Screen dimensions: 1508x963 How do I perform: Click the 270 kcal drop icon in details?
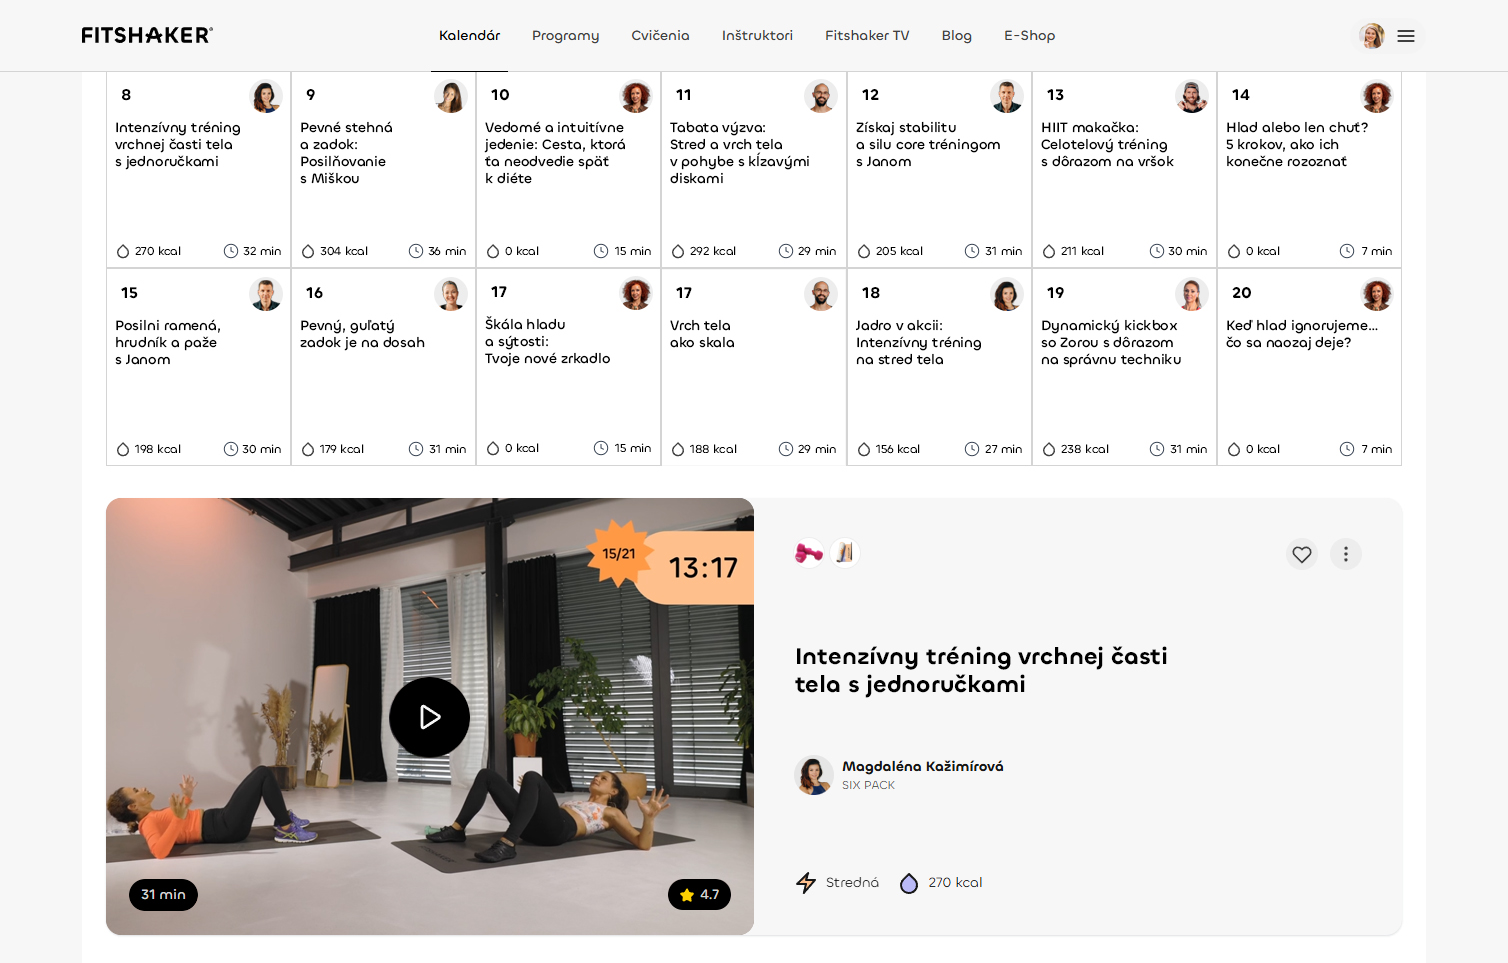(x=909, y=883)
